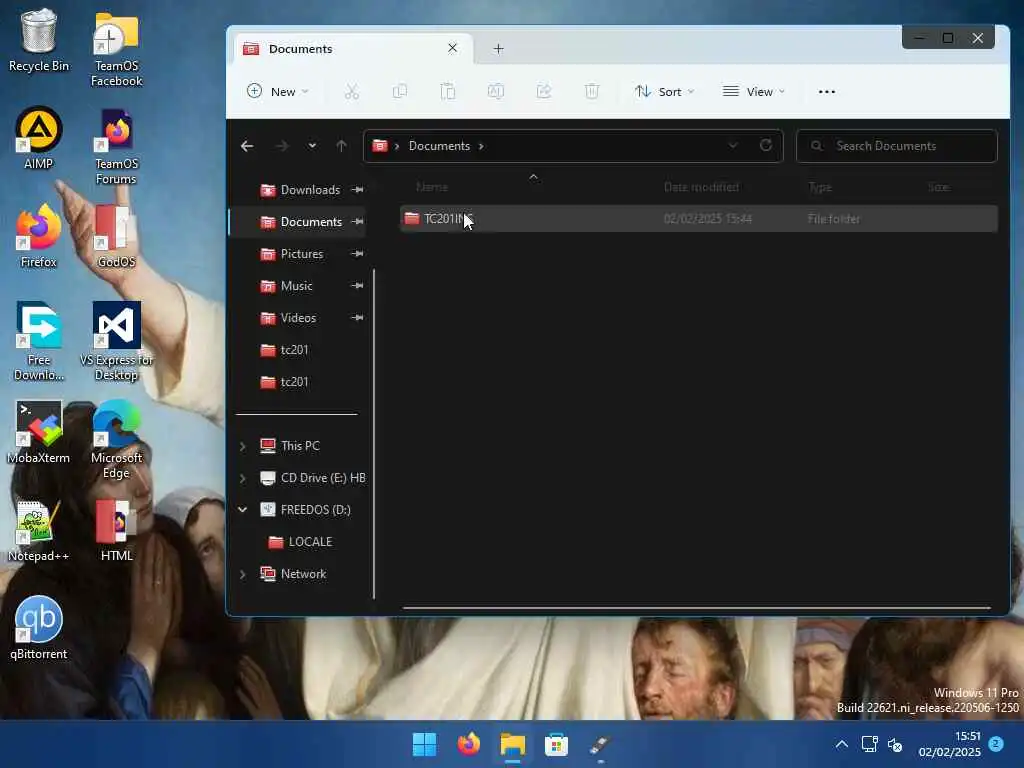Viewport: 1024px width, 768px height.
Task: Refresh the Documents folder view
Action: (x=766, y=145)
